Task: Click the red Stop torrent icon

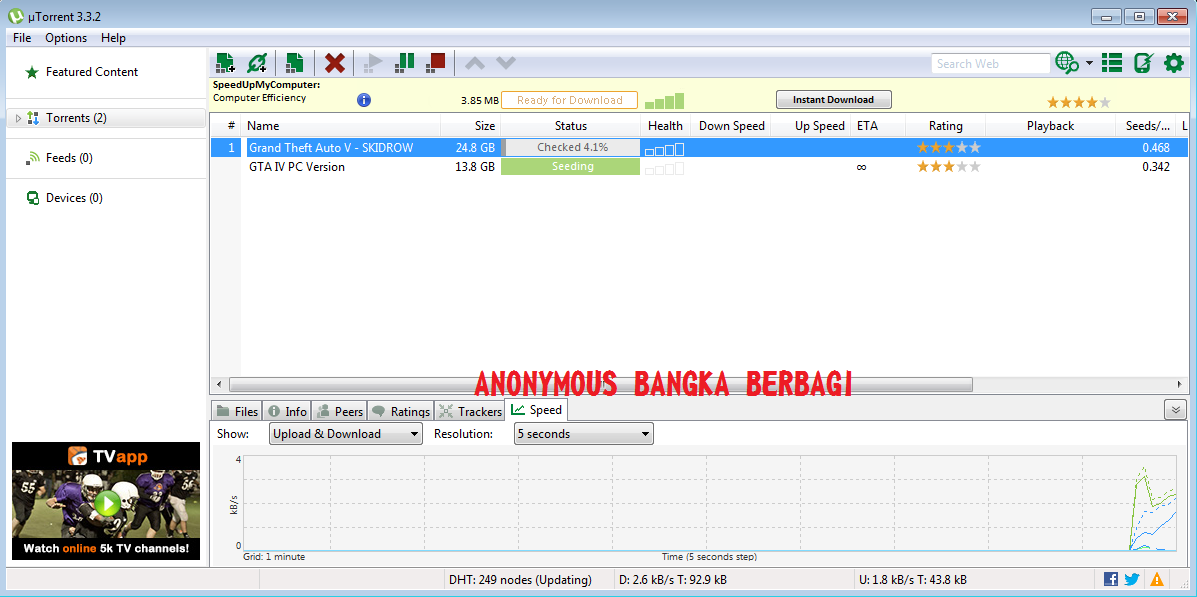Action: coord(436,63)
